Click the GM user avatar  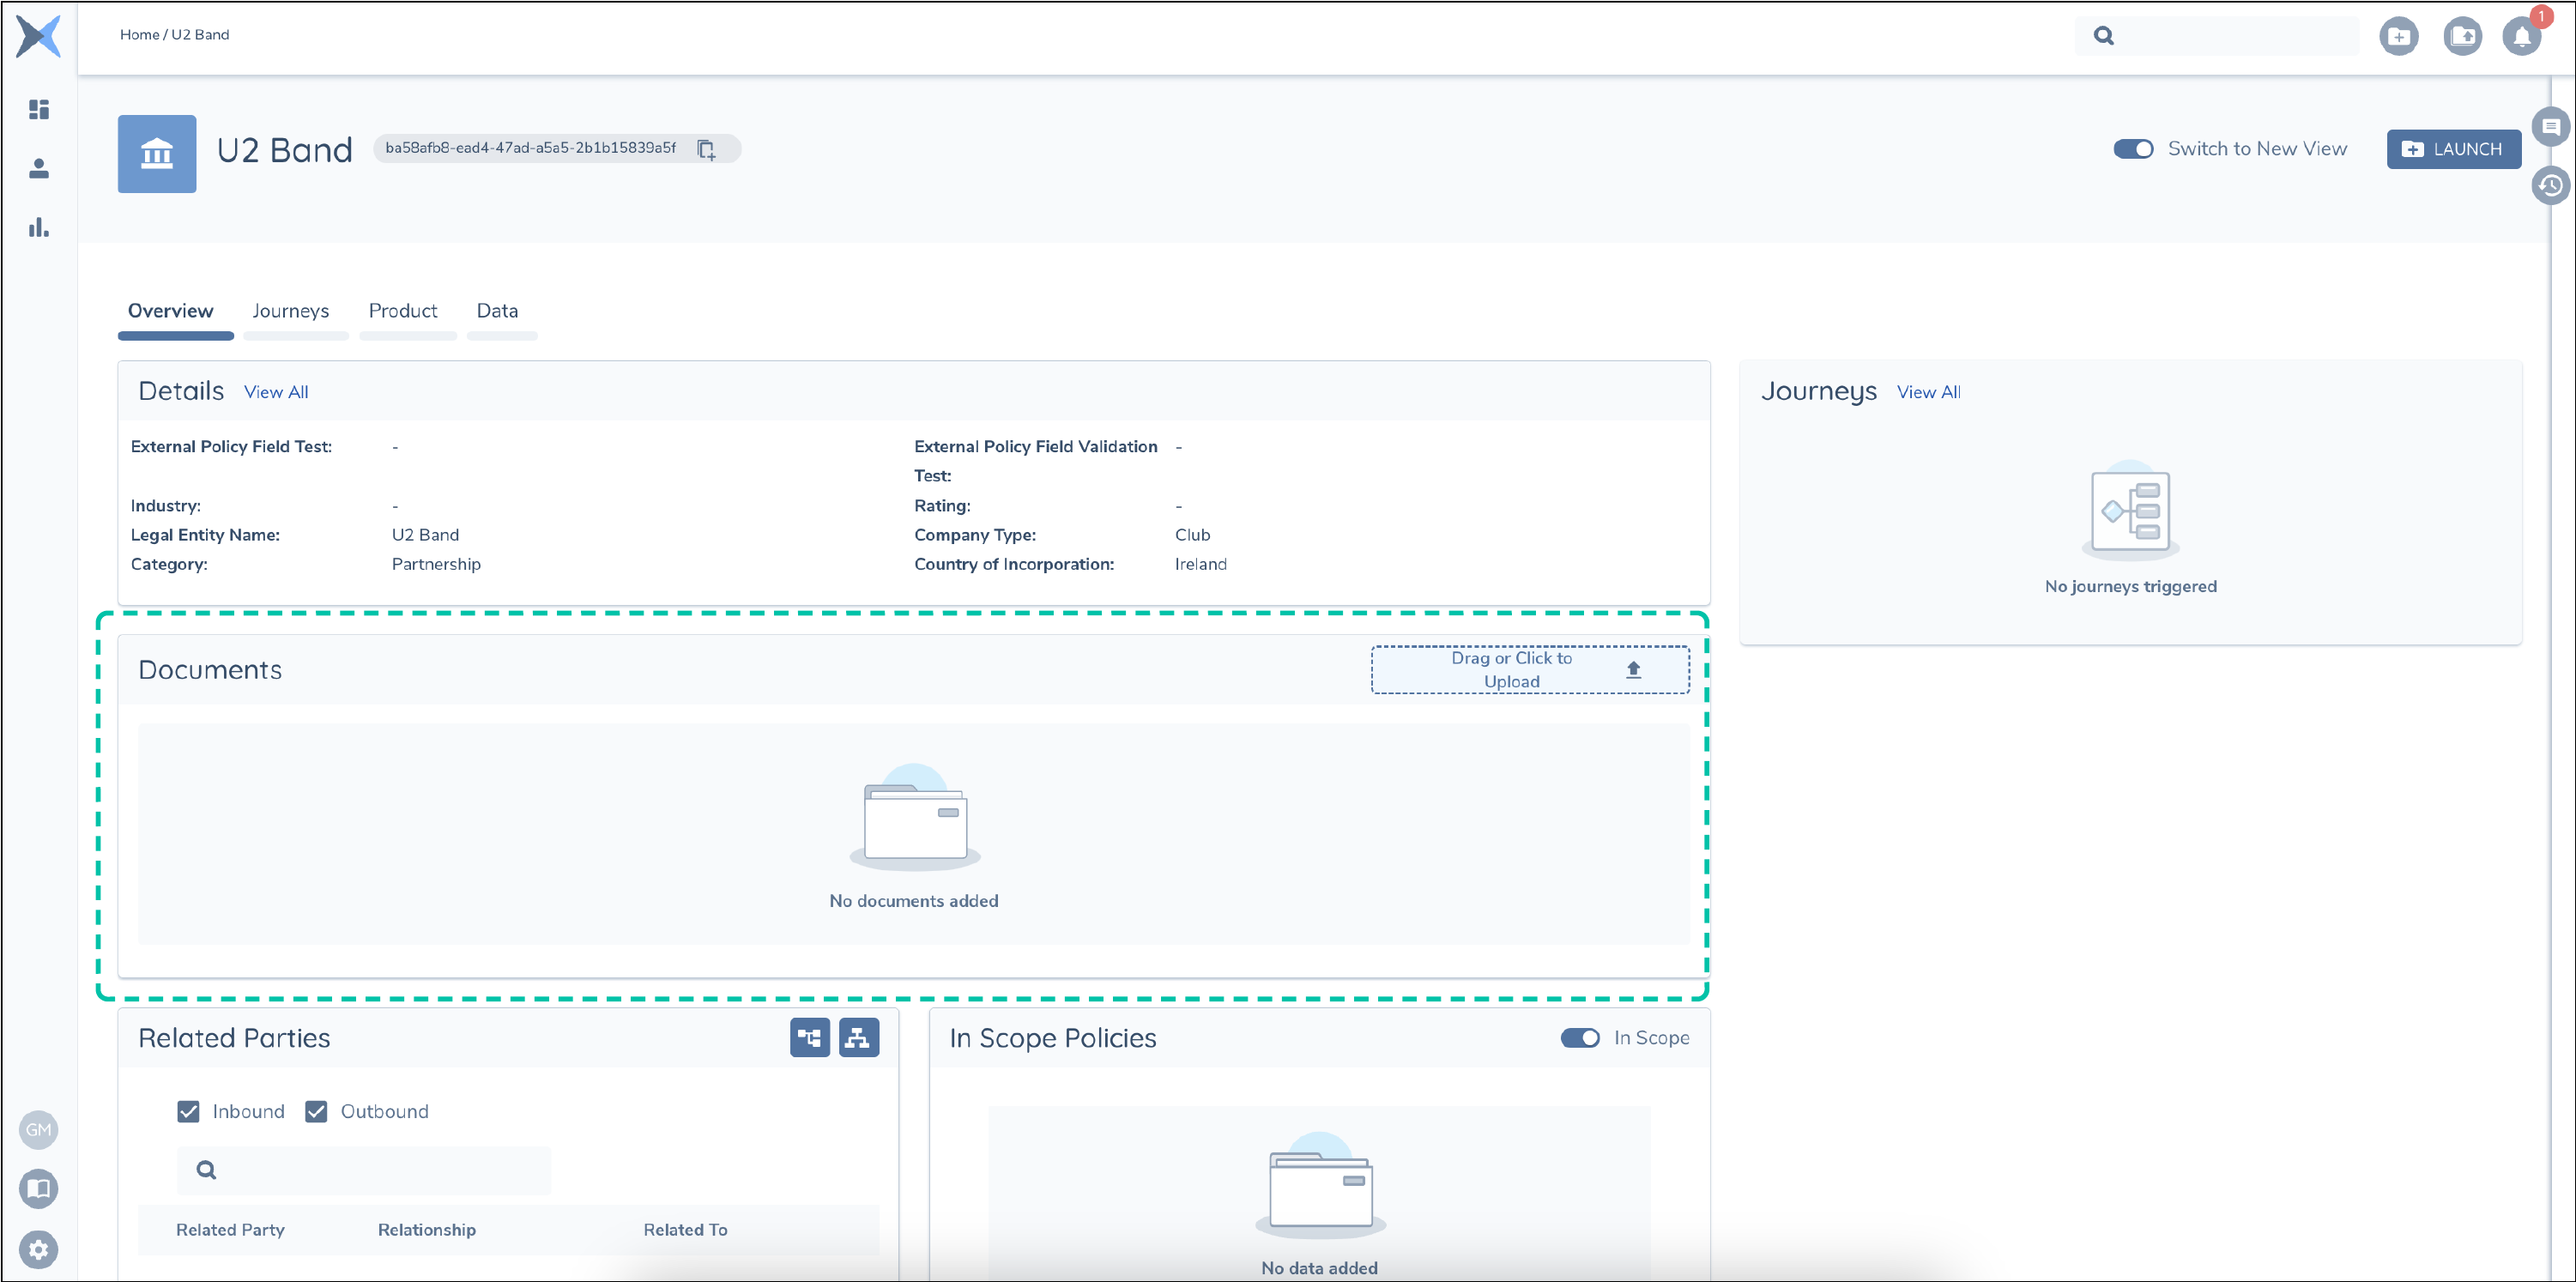click(x=39, y=1129)
